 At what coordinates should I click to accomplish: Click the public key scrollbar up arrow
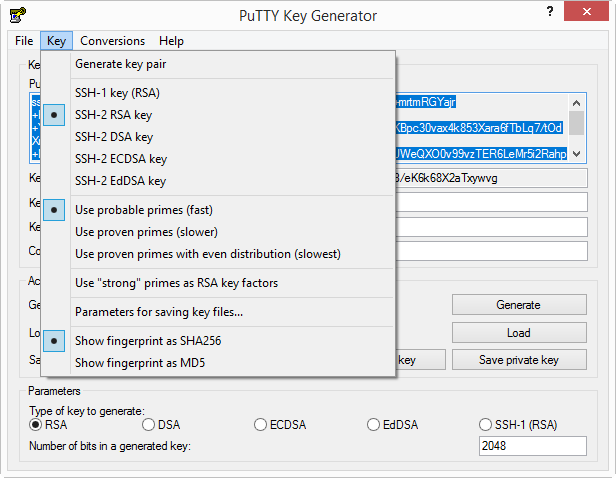pos(576,103)
